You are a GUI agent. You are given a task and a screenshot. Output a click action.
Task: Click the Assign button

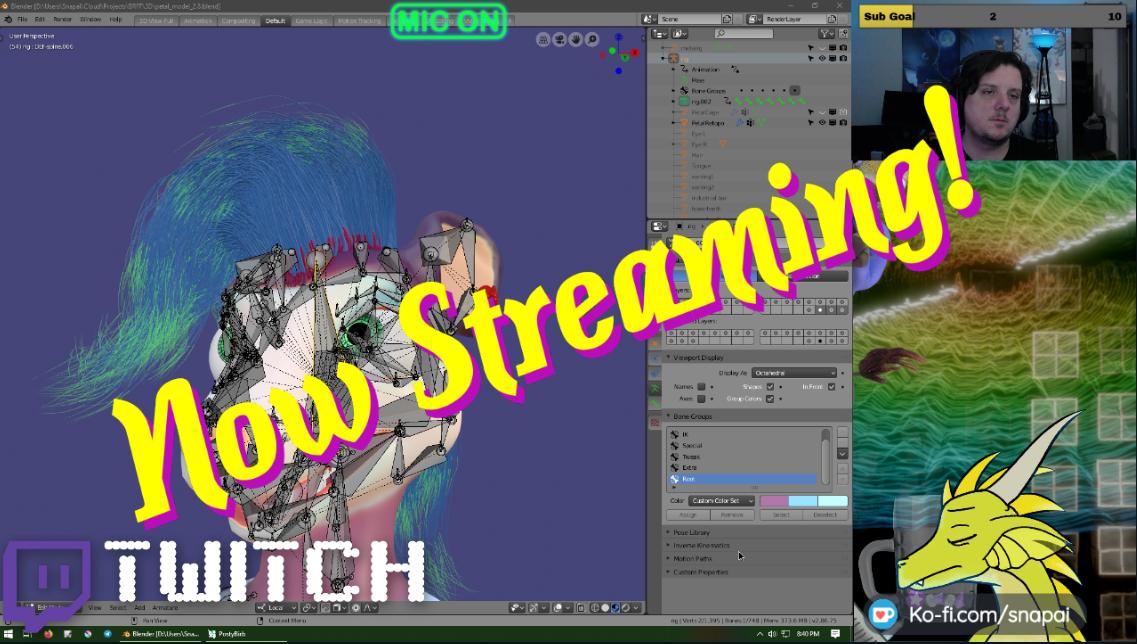(687, 515)
